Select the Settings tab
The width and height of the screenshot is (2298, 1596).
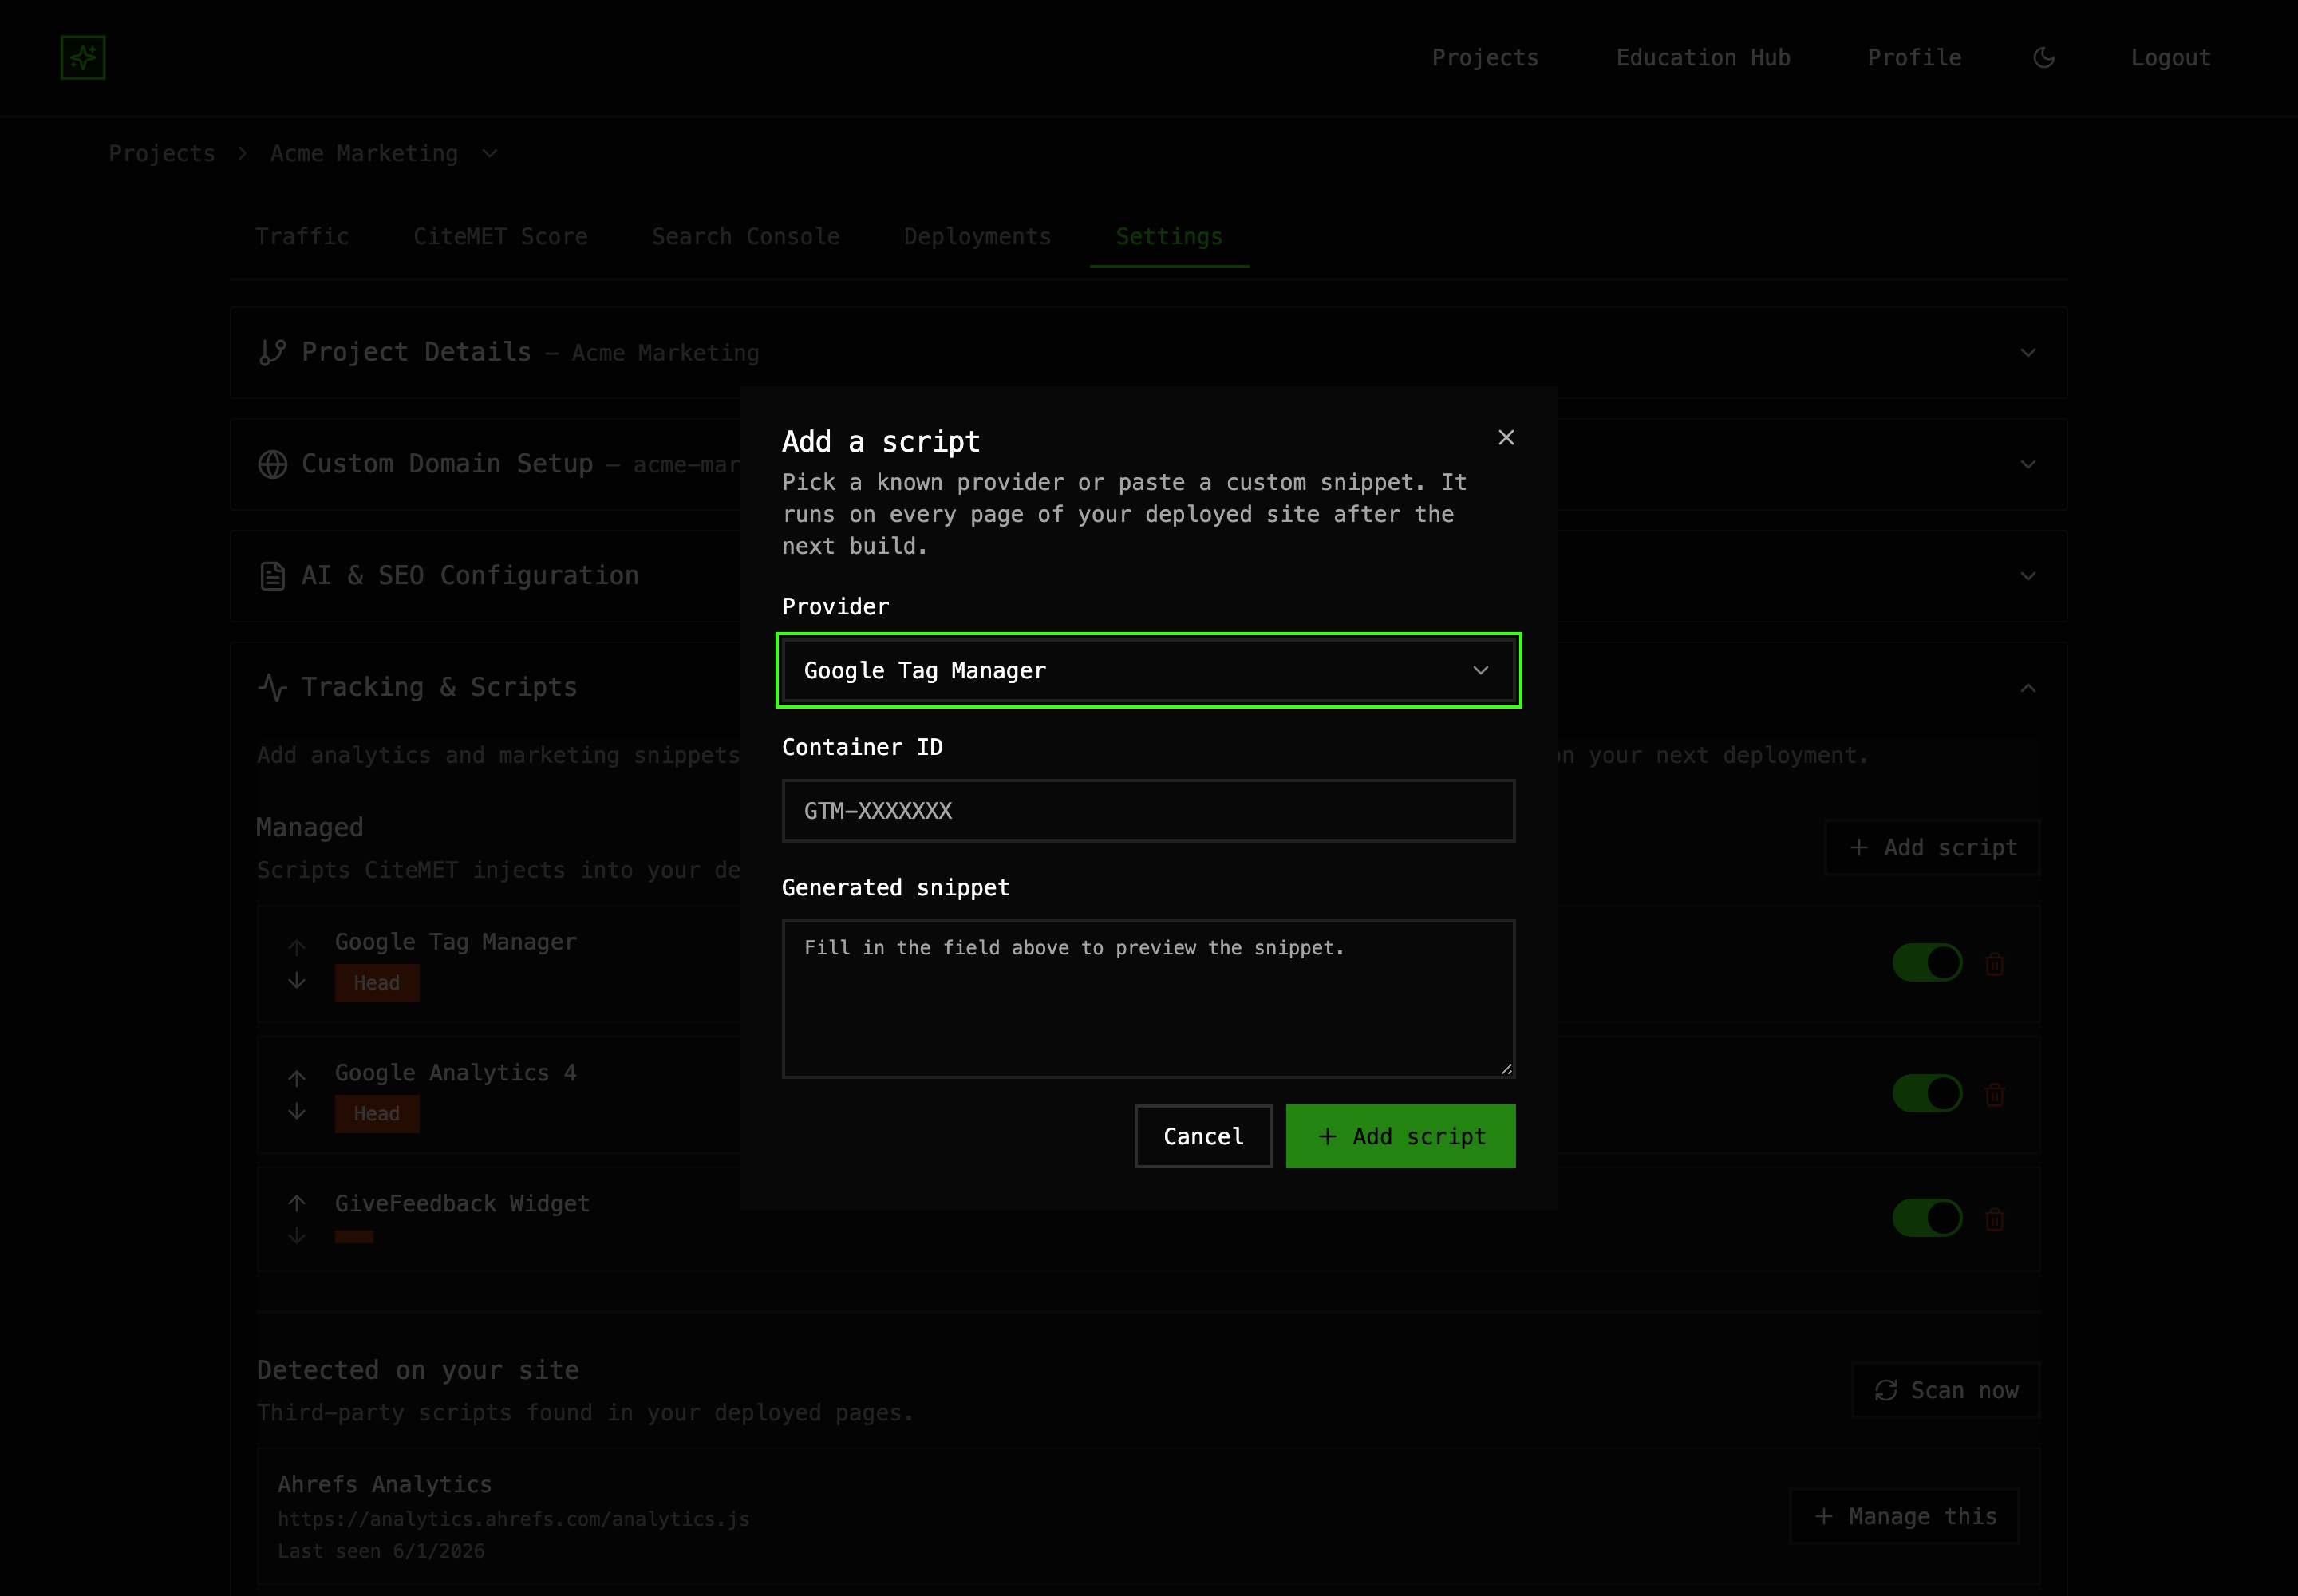pyautogui.click(x=1169, y=237)
